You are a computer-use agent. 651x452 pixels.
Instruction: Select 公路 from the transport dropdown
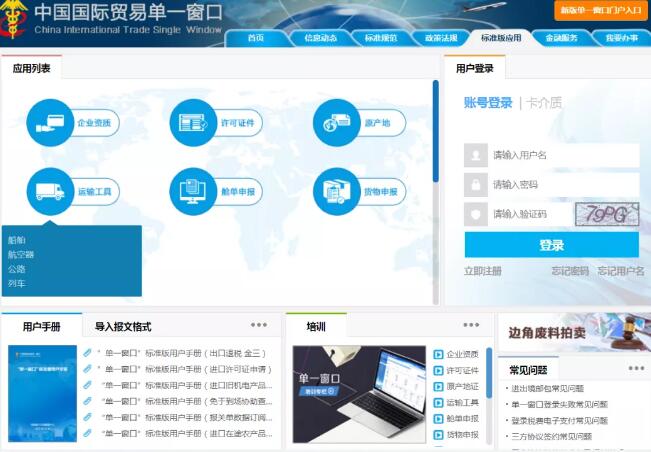(x=17, y=269)
